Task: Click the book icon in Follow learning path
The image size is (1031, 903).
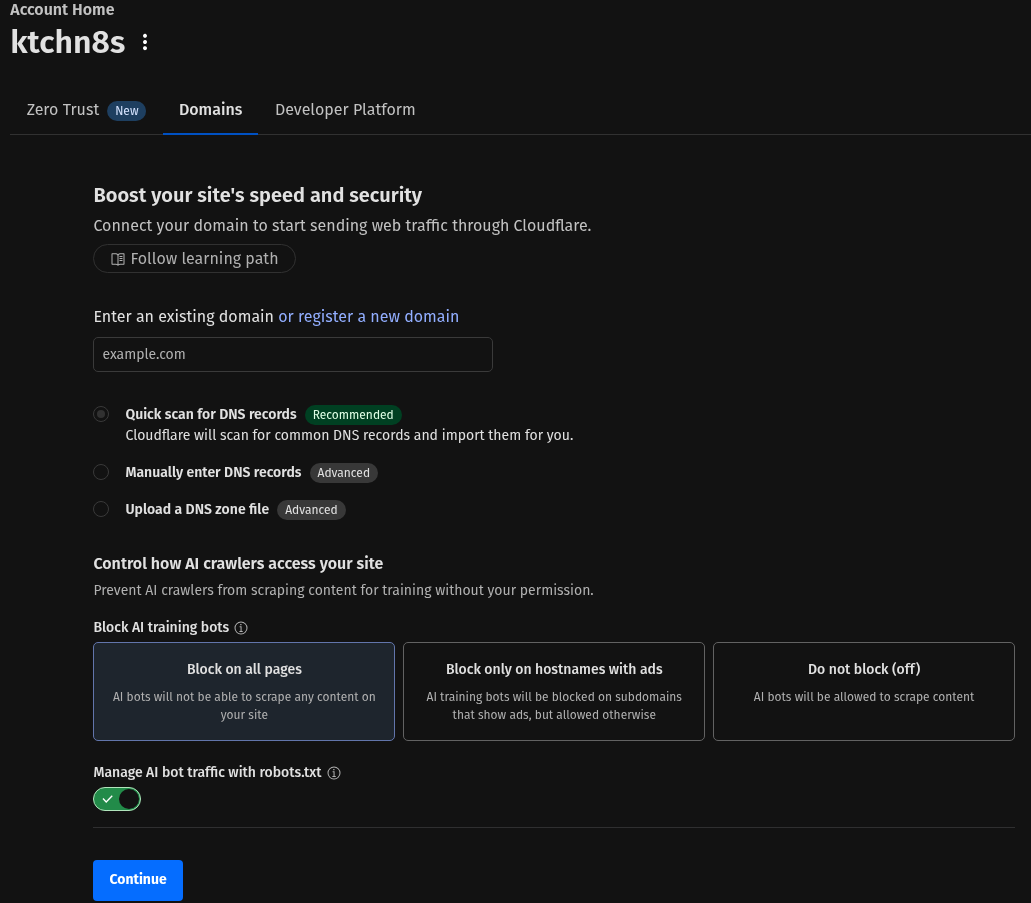Action: coord(118,259)
